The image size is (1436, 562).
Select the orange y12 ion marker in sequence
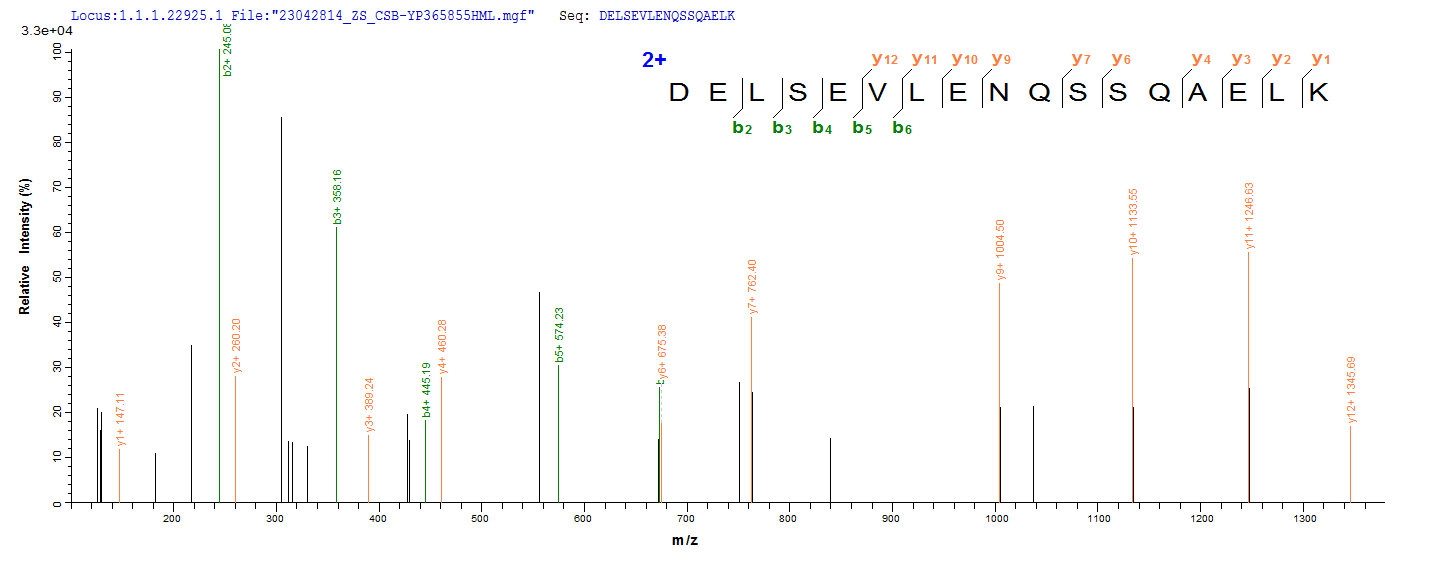pos(883,59)
